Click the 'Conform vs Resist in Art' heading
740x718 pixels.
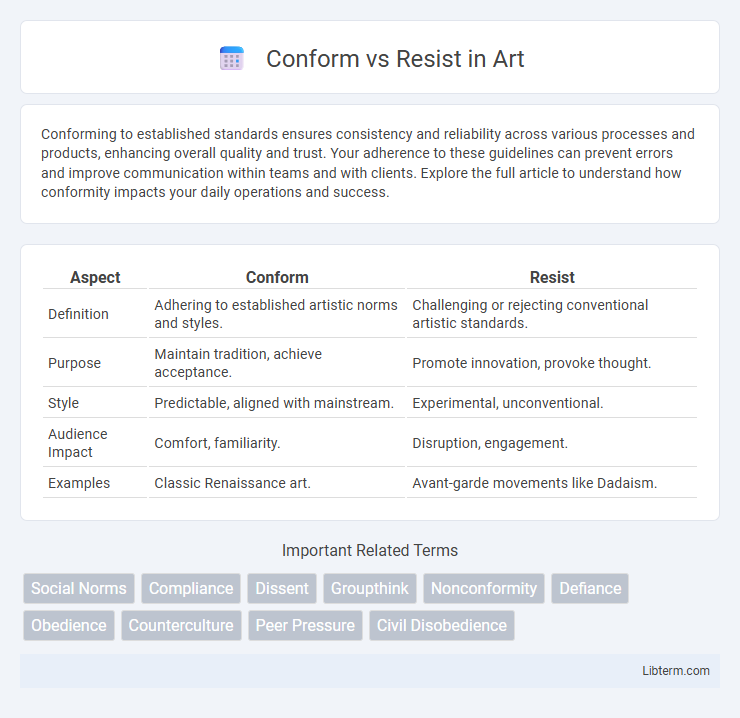pos(395,59)
